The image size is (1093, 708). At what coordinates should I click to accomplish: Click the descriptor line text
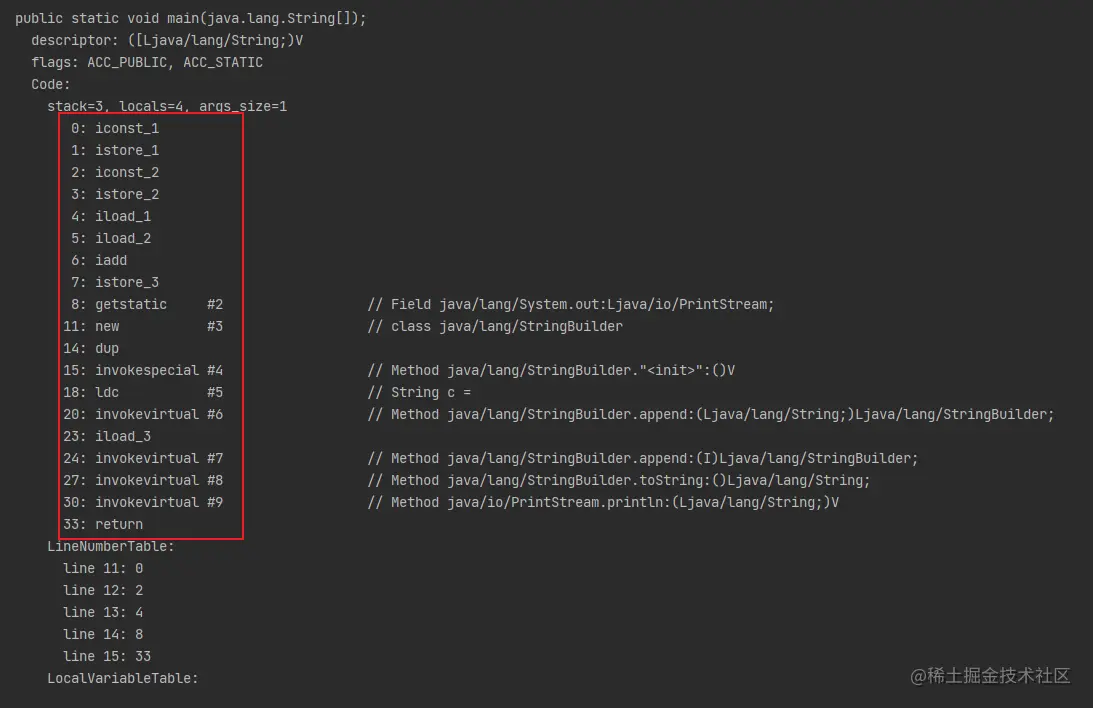[167, 40]
